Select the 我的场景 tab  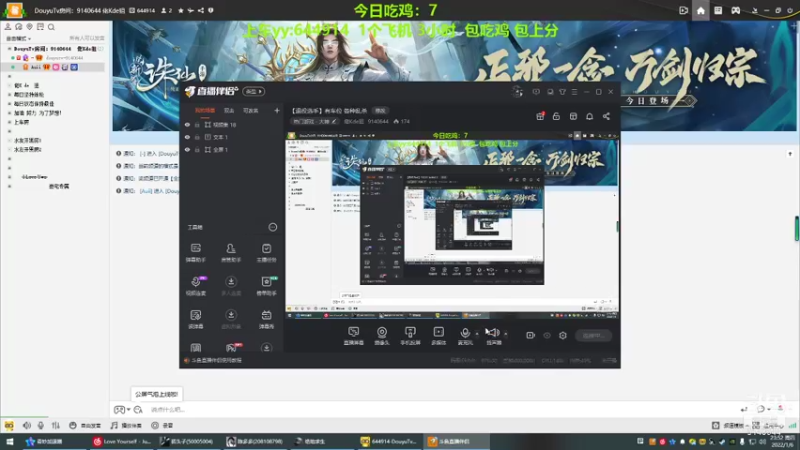pyautogui.click(x=205, y=110)
